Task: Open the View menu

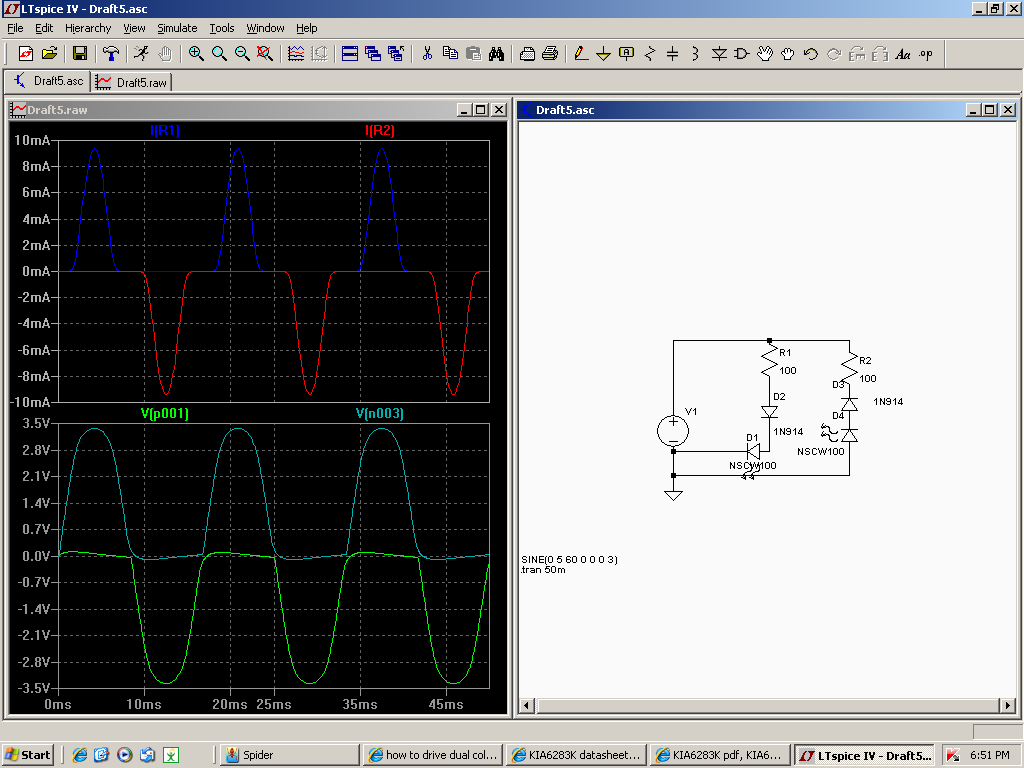Action: tap(134, 28)
